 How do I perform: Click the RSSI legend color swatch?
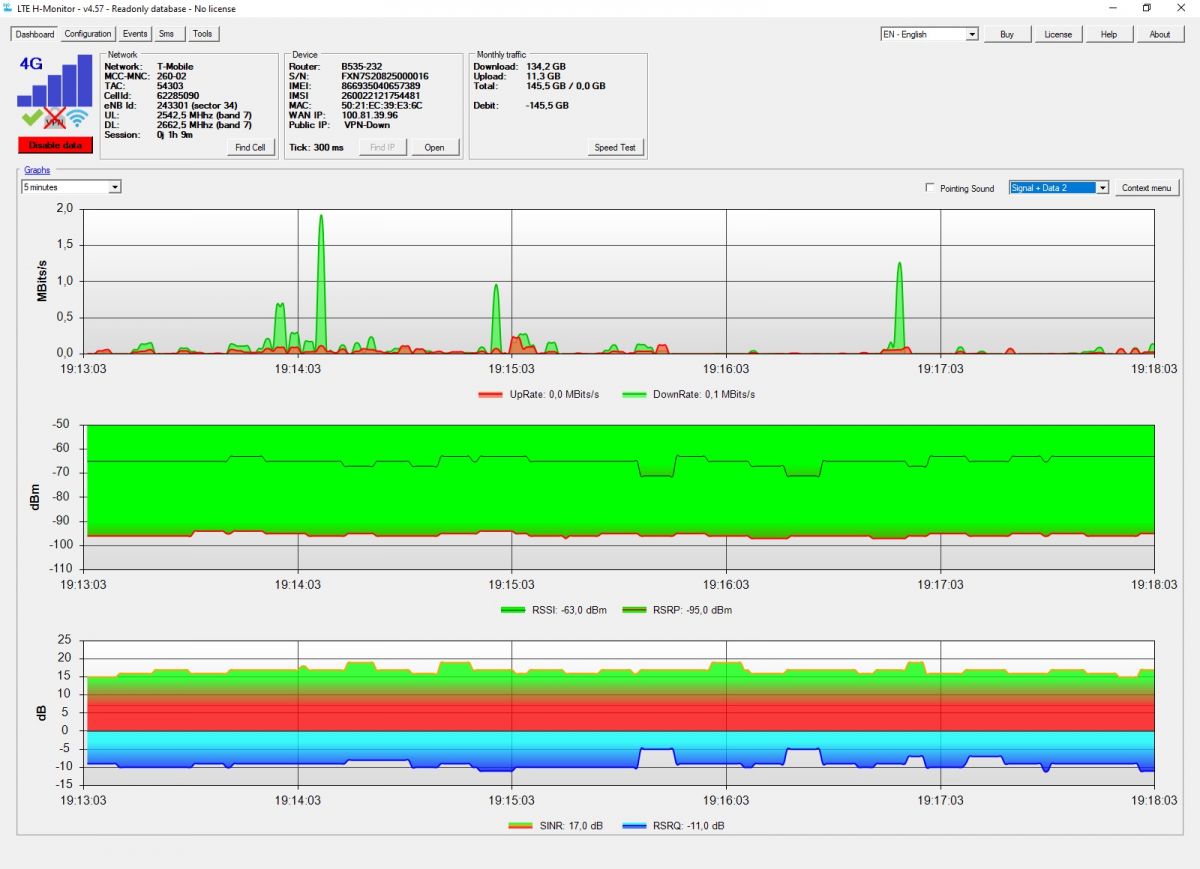[514, 610]
